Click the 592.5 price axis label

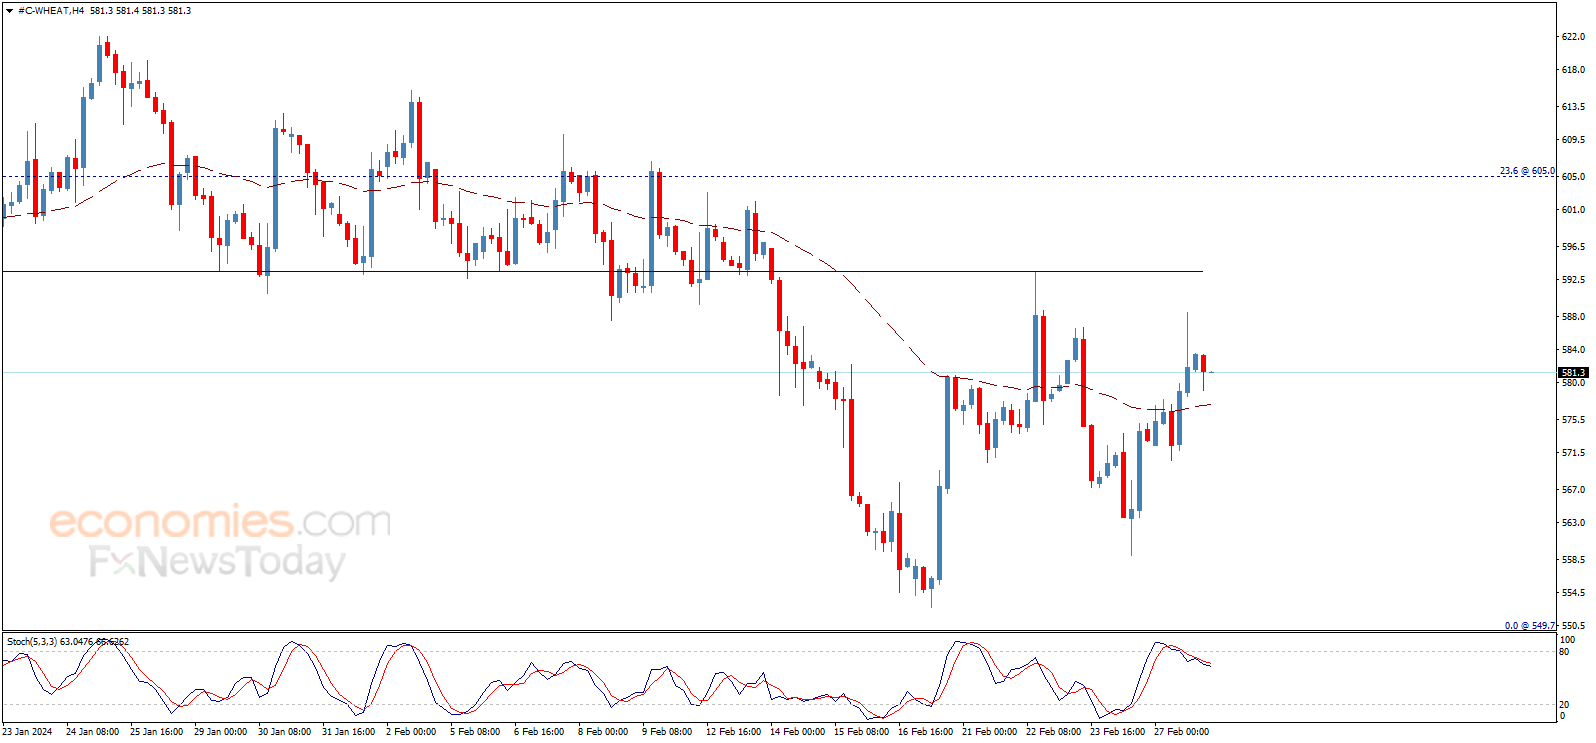click(x=1573, y=280)
